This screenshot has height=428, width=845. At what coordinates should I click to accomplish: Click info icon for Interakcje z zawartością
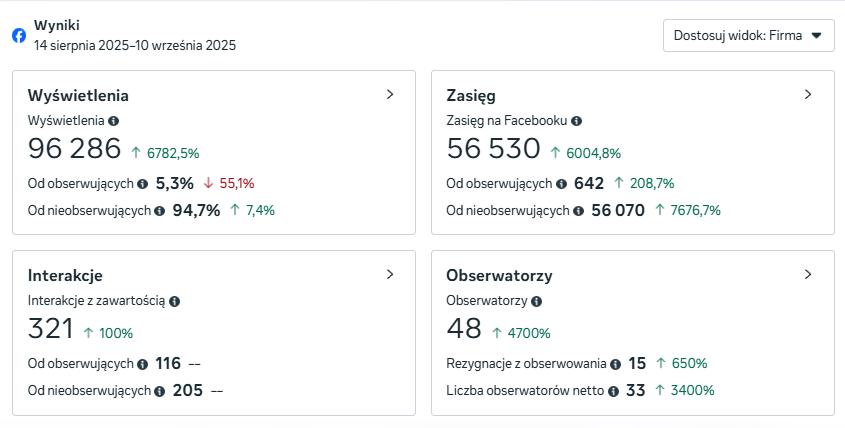click(x=175, y=301)
